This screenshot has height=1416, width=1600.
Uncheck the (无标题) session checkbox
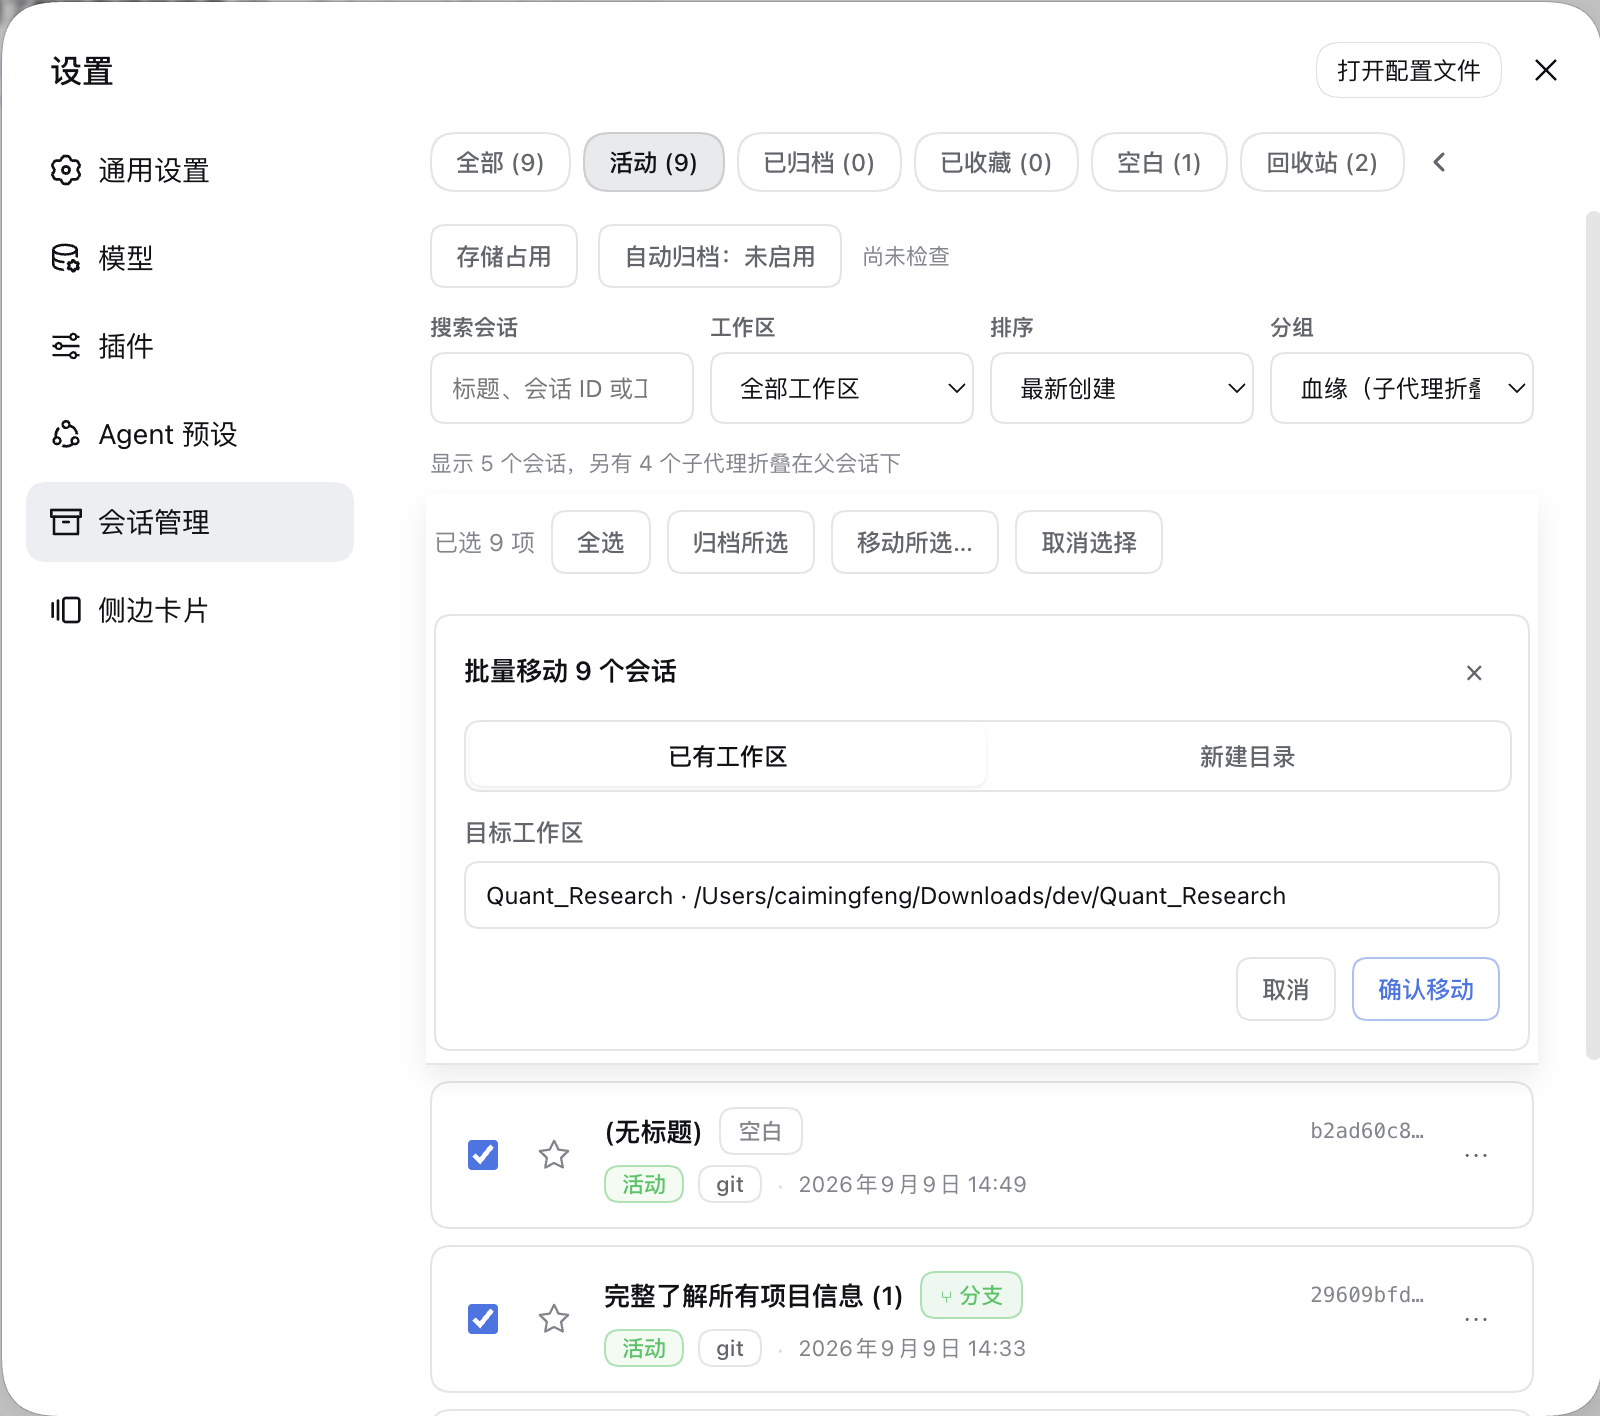483,1155
